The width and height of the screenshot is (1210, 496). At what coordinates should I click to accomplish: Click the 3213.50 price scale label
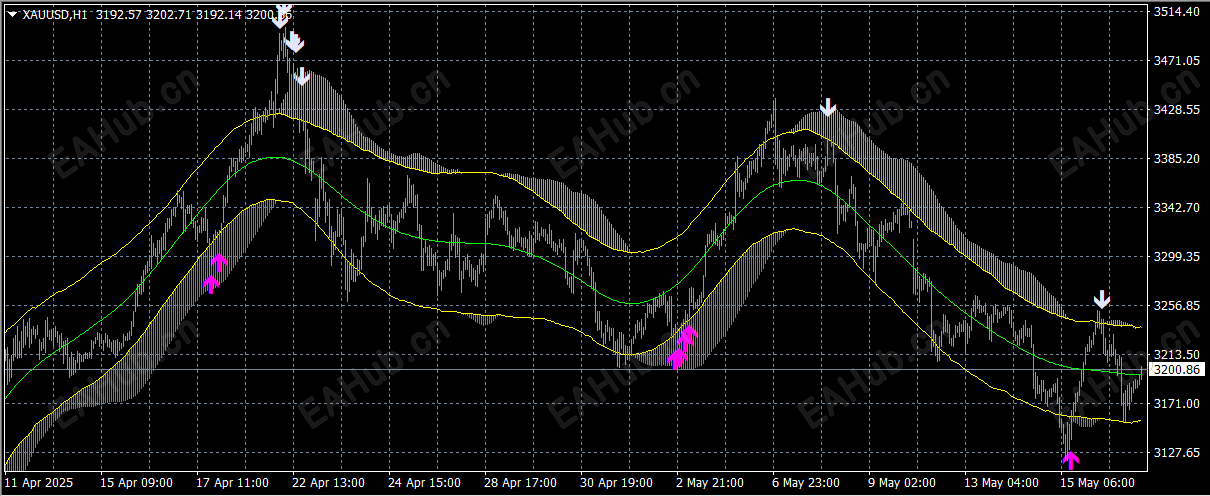[x=1176, y=355]
